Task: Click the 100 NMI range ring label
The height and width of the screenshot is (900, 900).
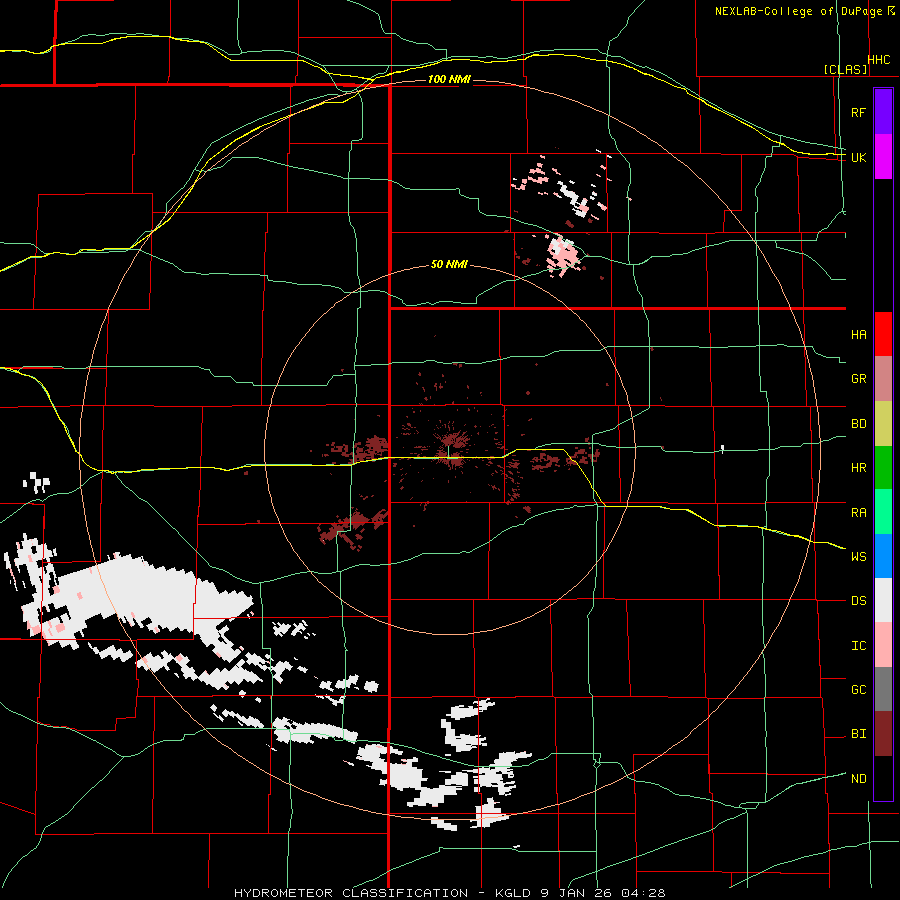Action: (x=449, y=79)
